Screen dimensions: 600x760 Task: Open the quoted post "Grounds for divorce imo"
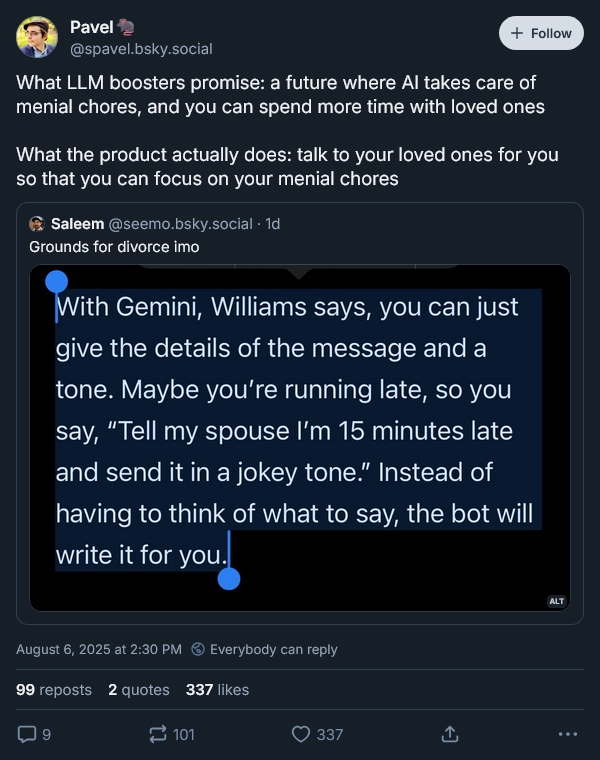(114, 246)
